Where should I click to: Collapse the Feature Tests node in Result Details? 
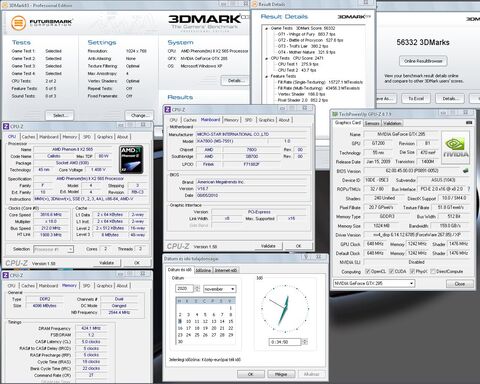tap(266, 76)
